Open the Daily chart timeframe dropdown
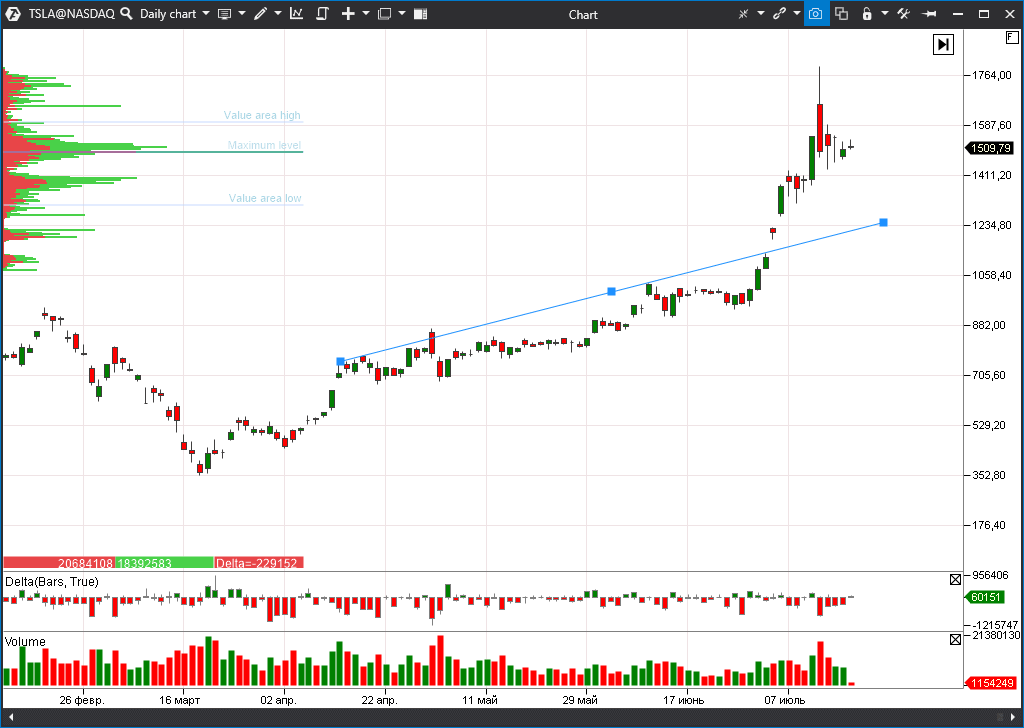The width and height of the screenshot is (1024, 728). pyautogui.click(x=174, y=14)
